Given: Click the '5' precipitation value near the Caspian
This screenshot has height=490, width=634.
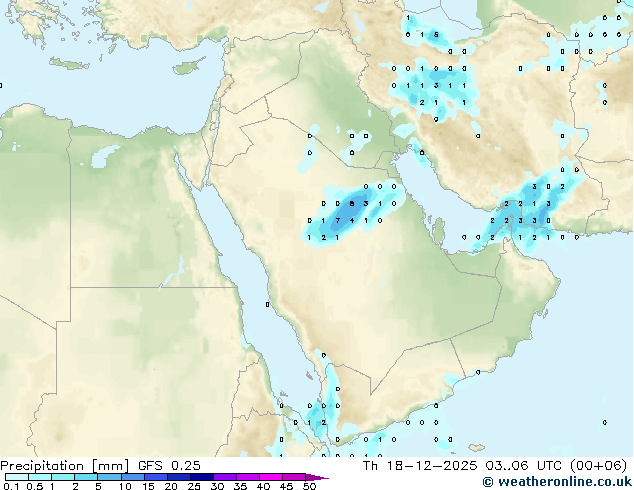Looking at the screenshot, I should 436,35.
